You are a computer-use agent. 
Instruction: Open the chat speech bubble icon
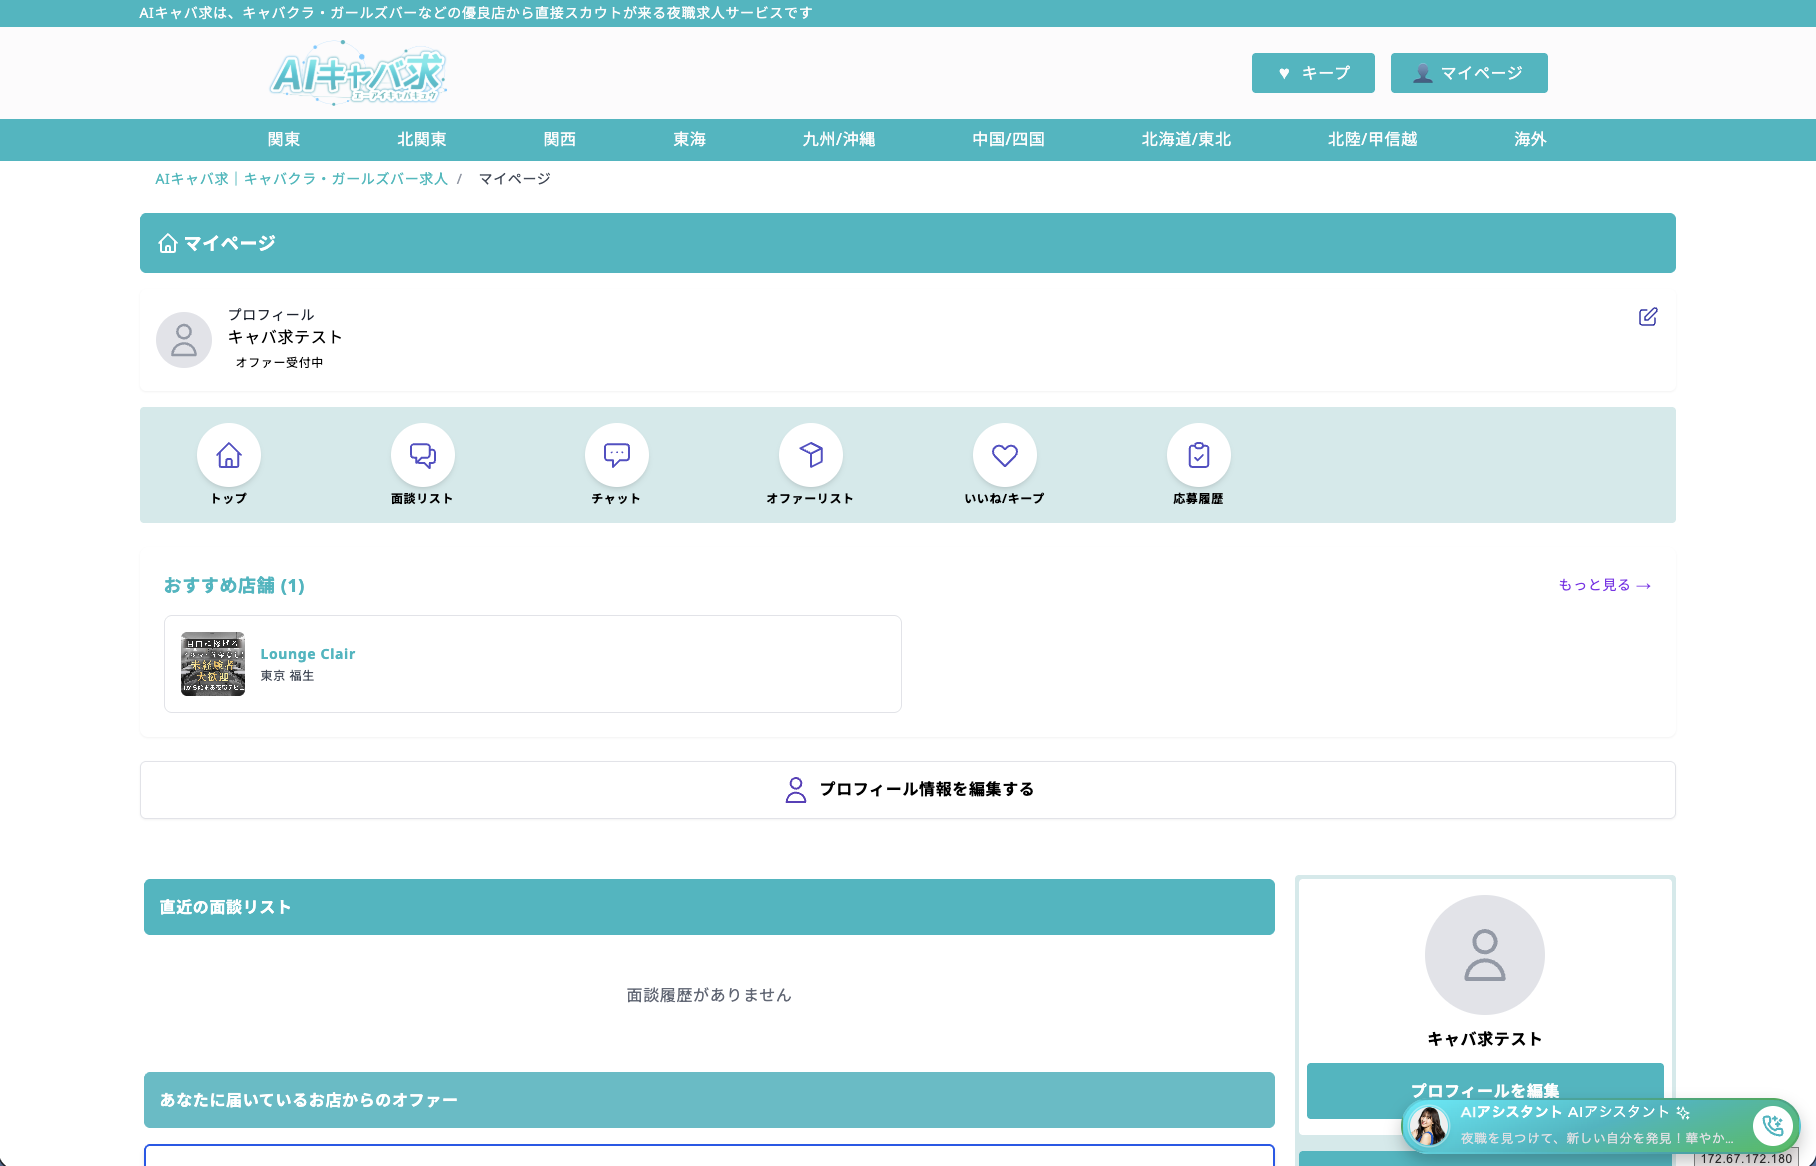click(x=617, y=456)
